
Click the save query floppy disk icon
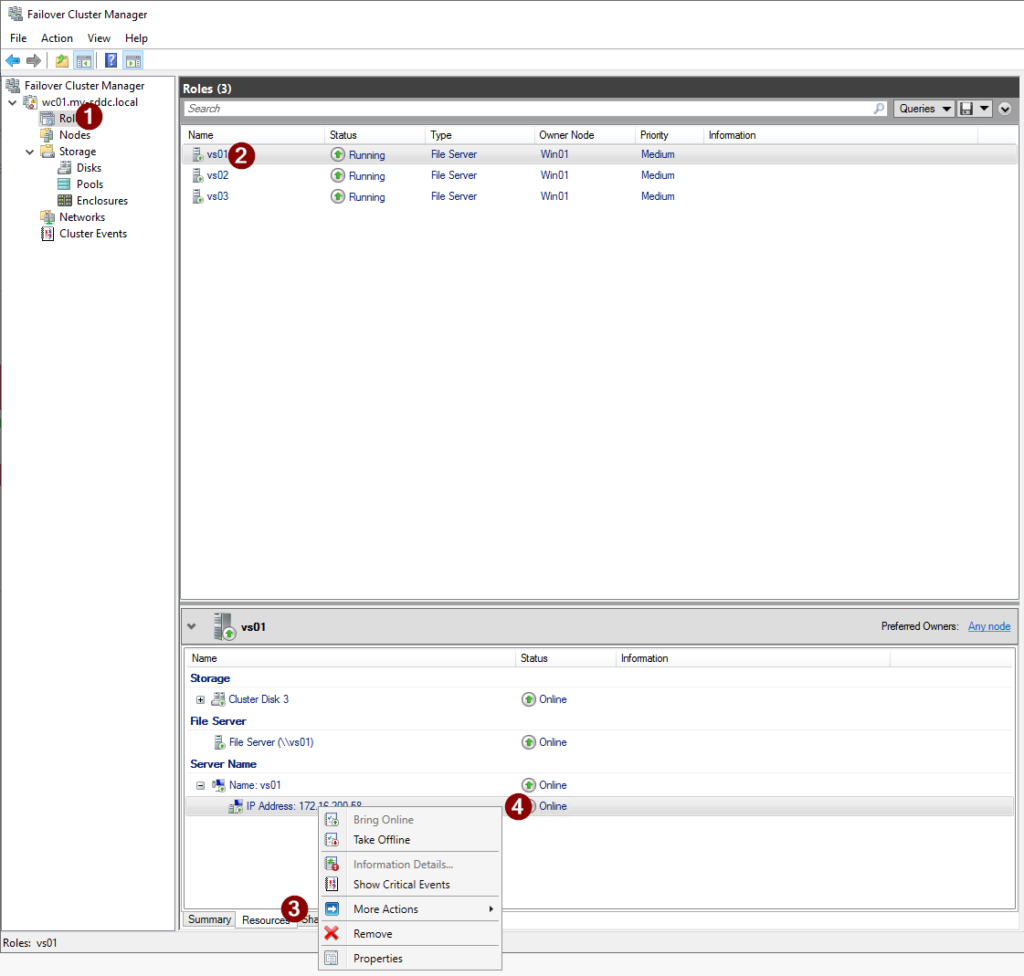(x=967, y=108)
